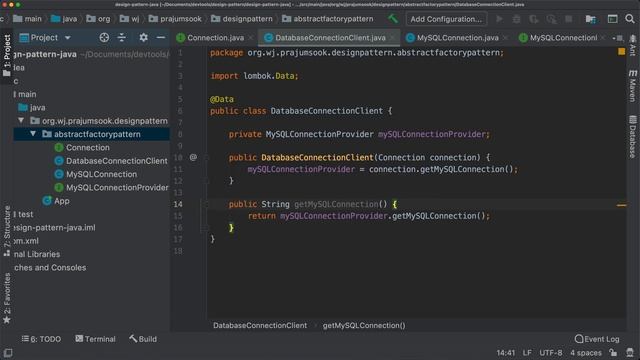Screen dimensions: 640x360
Task: Click the 14:41 line column indicator
Action: click(506, 353)
